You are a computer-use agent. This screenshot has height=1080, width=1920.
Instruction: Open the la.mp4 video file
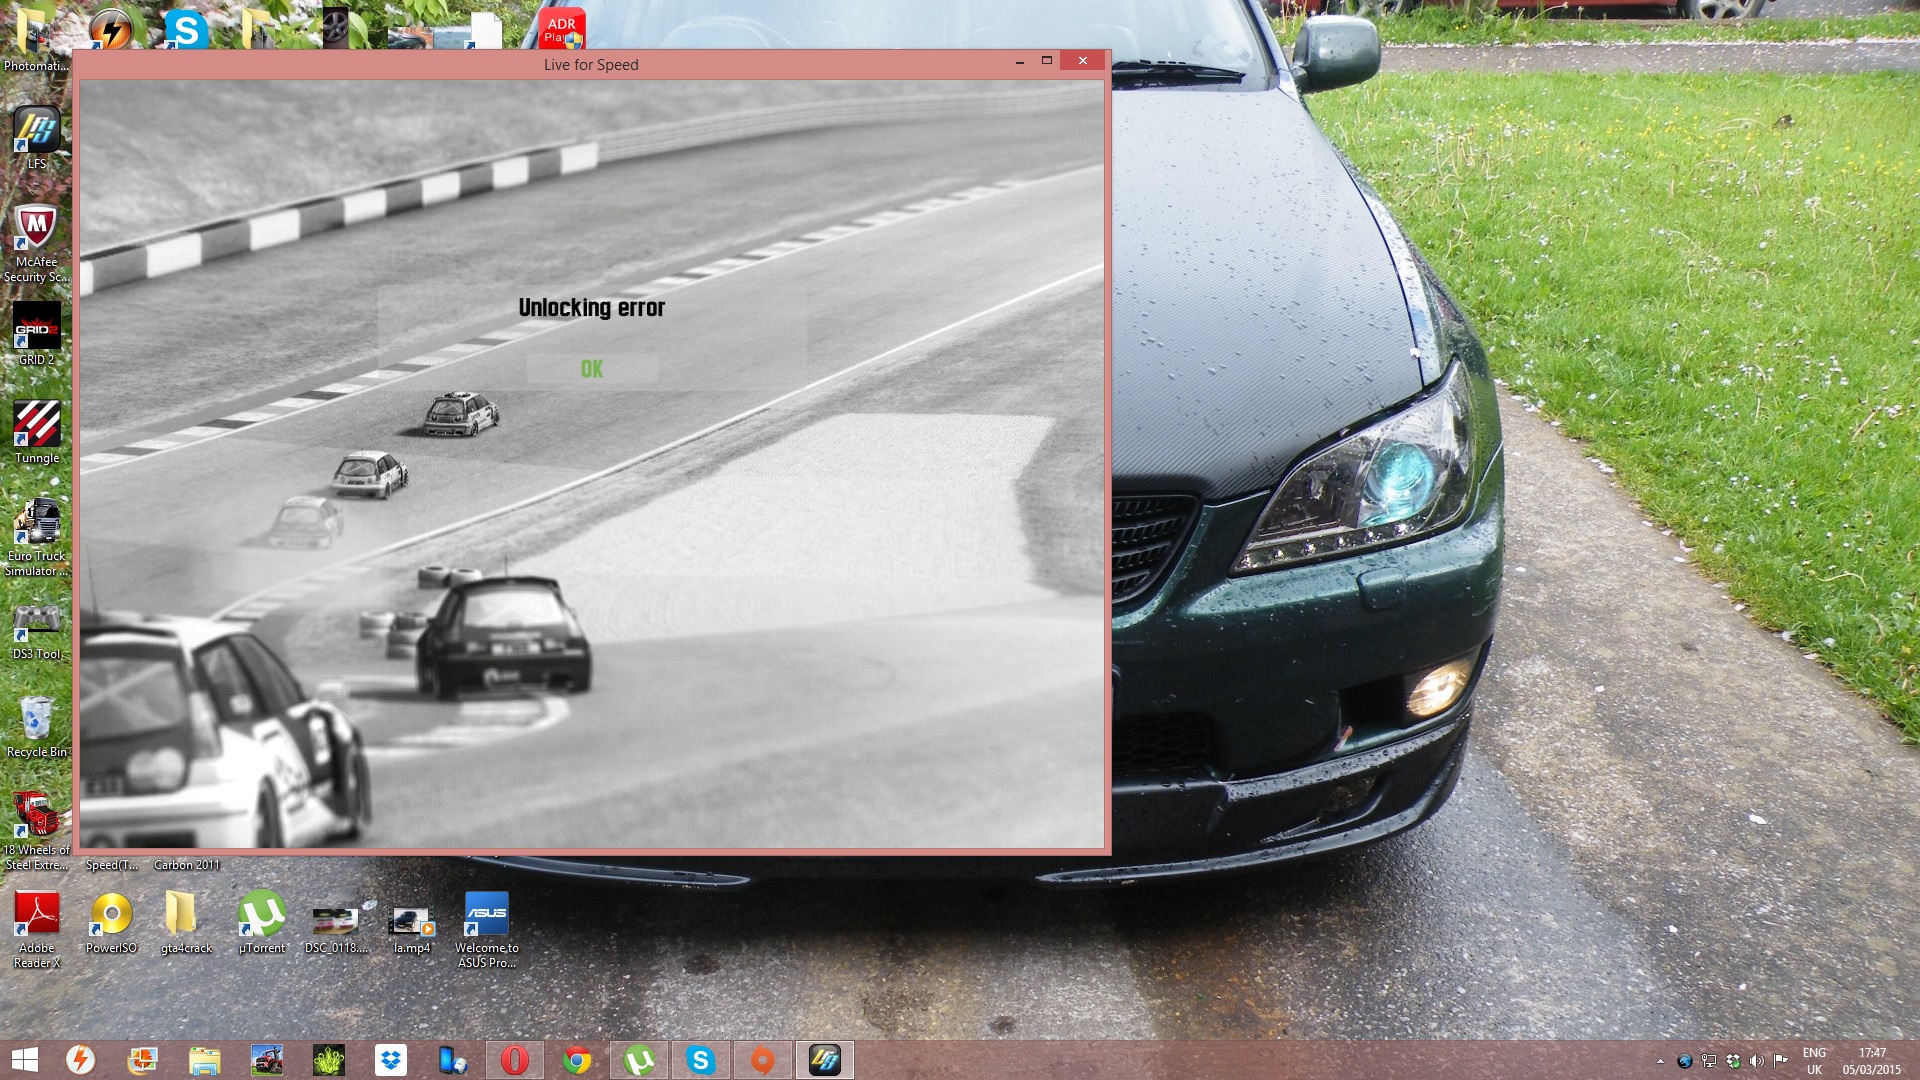coord(411,920)
